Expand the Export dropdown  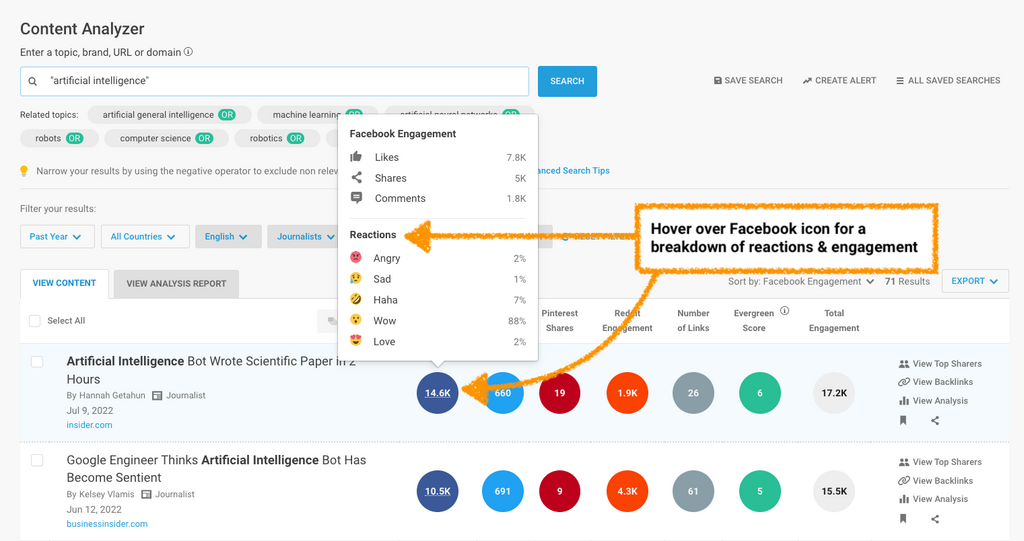coord(974,282)
